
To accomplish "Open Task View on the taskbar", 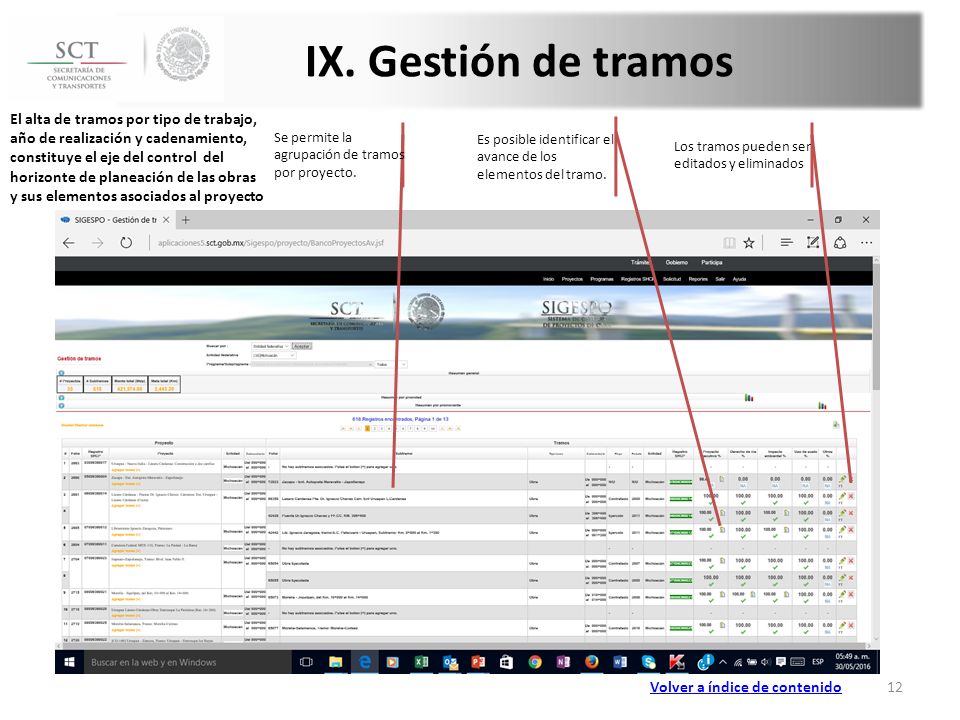I will (x=306, y=662).
